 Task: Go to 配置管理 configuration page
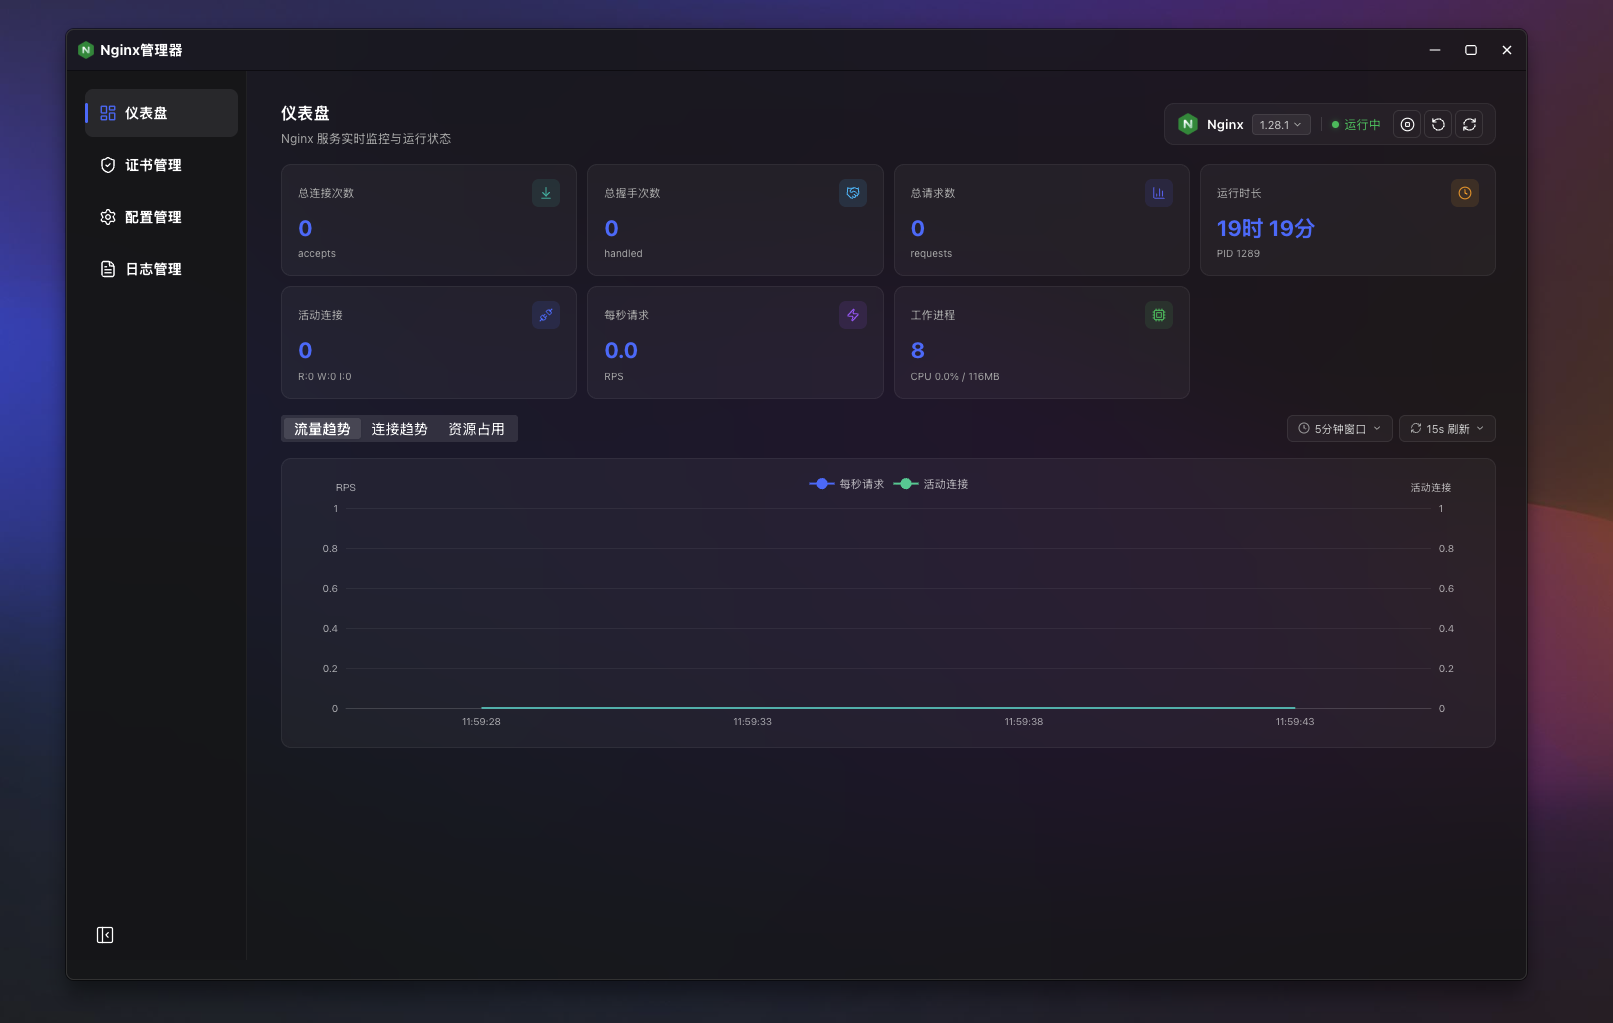(161, 217)
